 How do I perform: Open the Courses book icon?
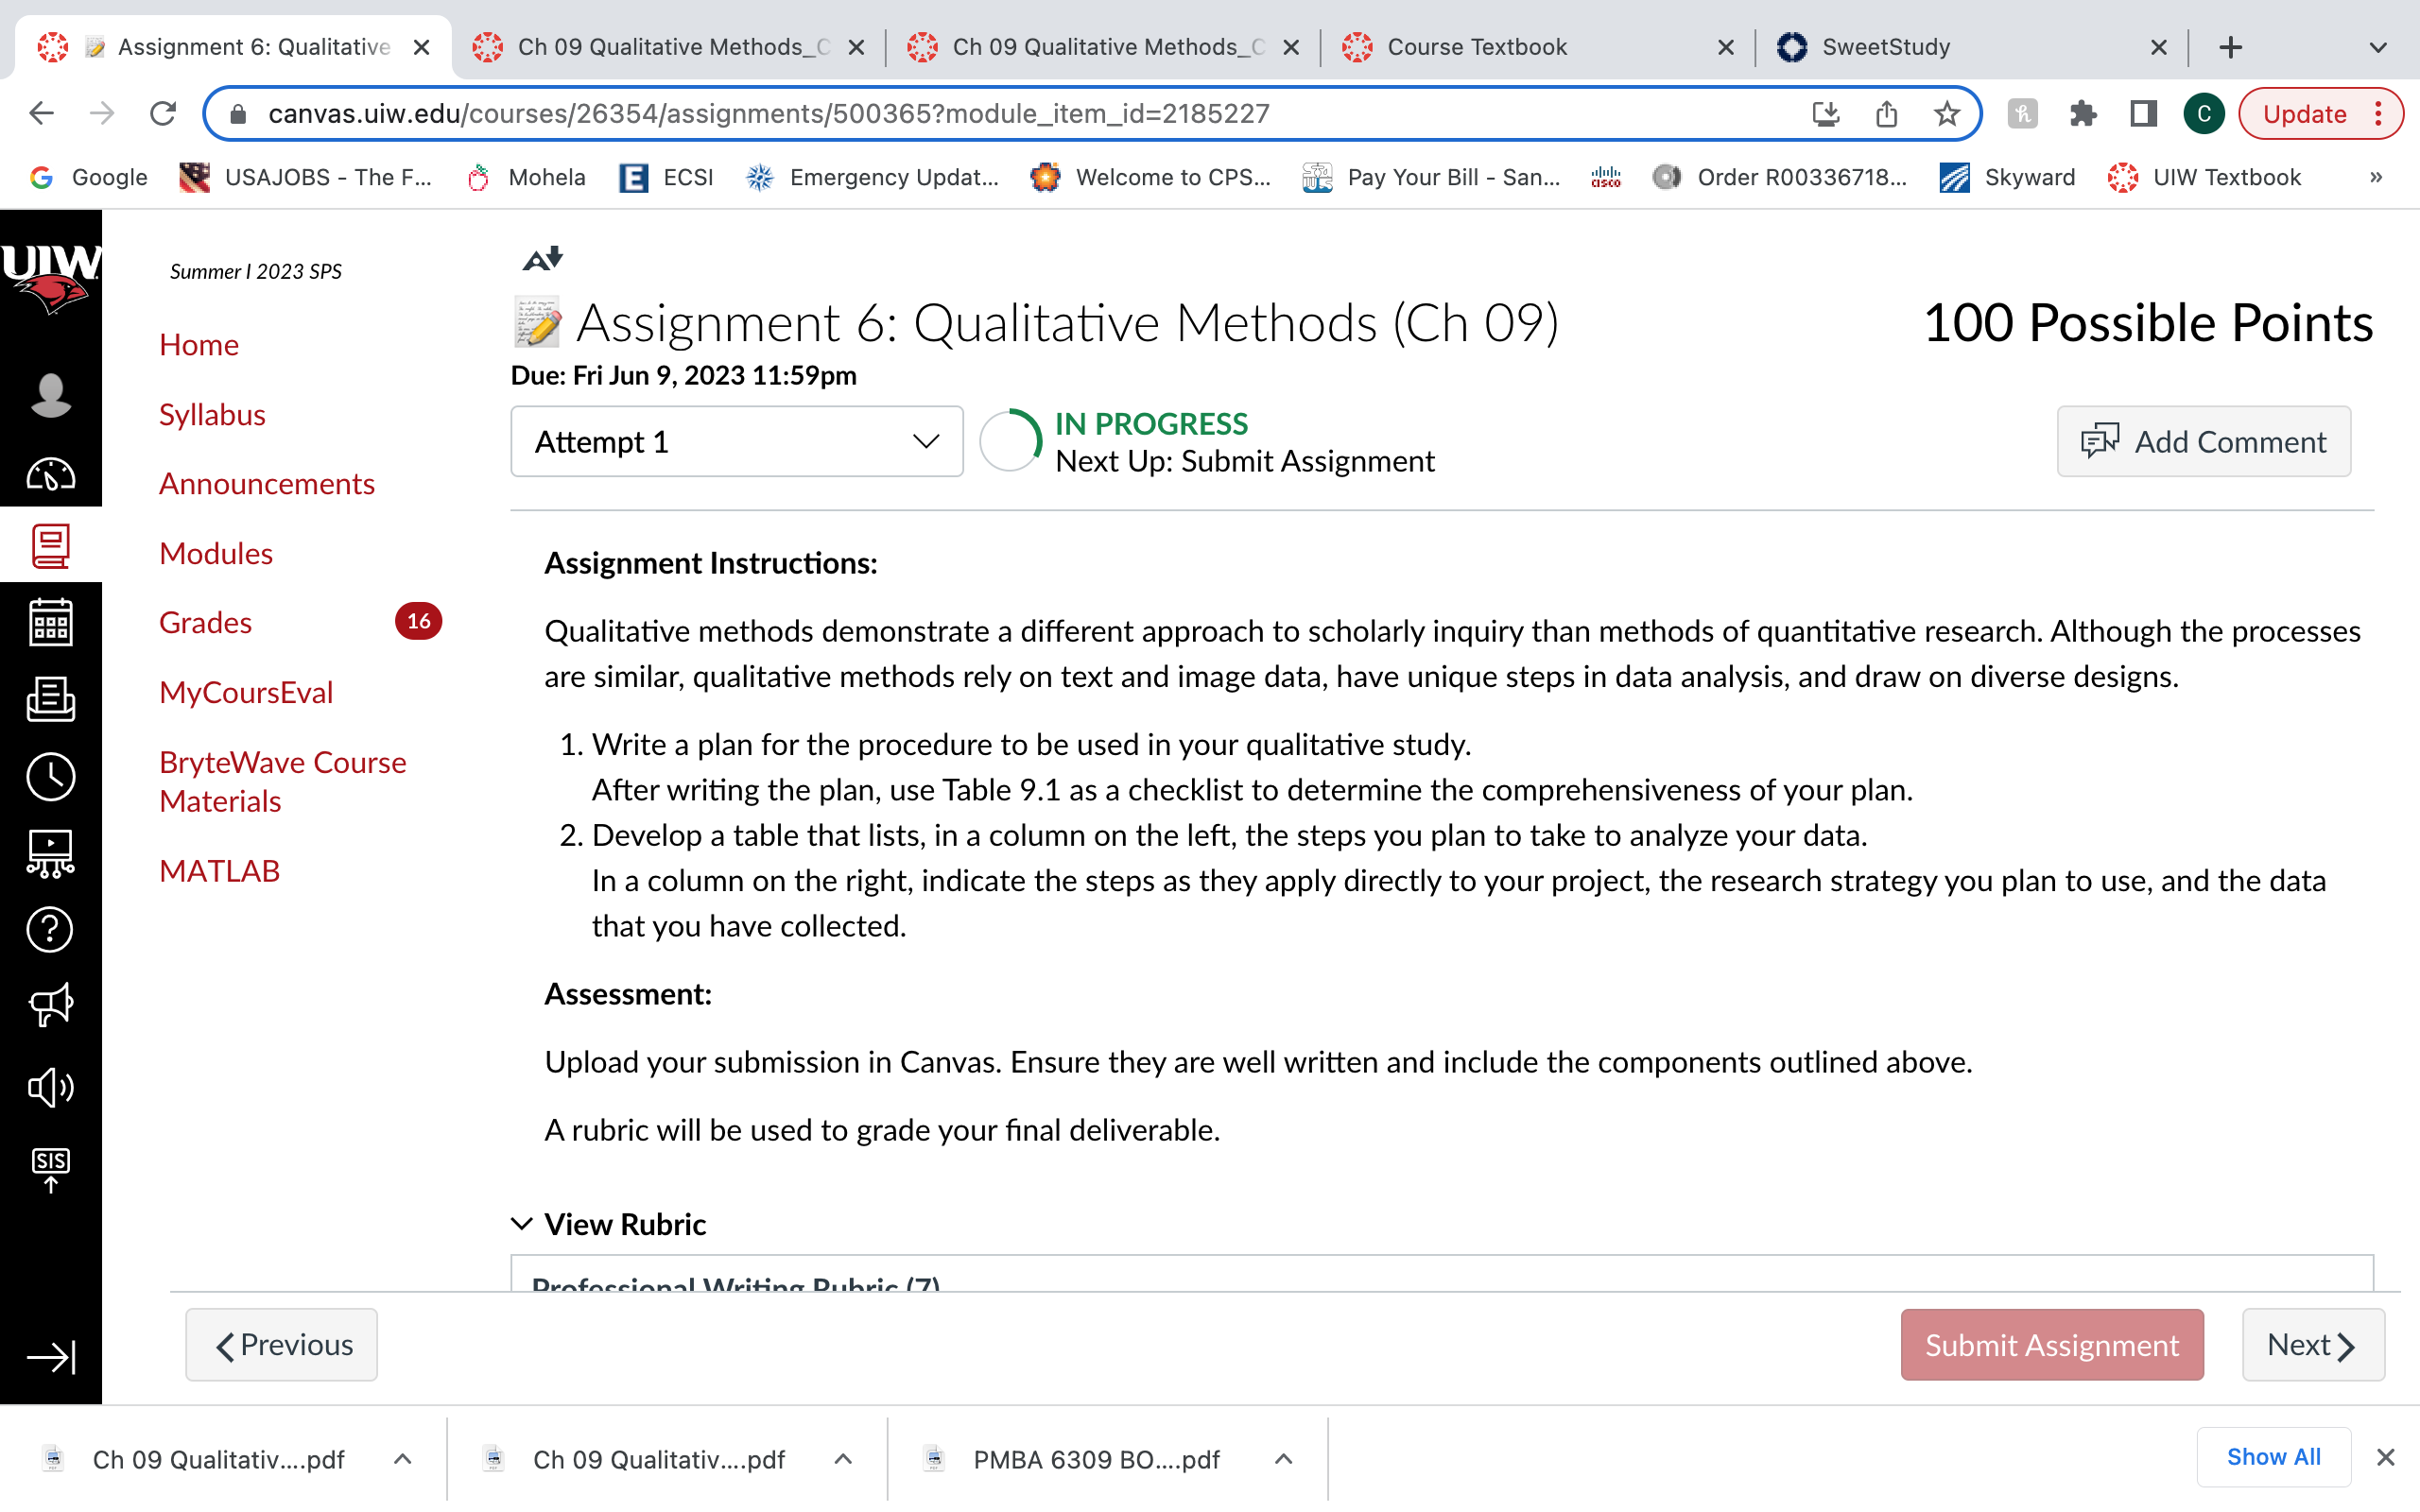point(50,547)
